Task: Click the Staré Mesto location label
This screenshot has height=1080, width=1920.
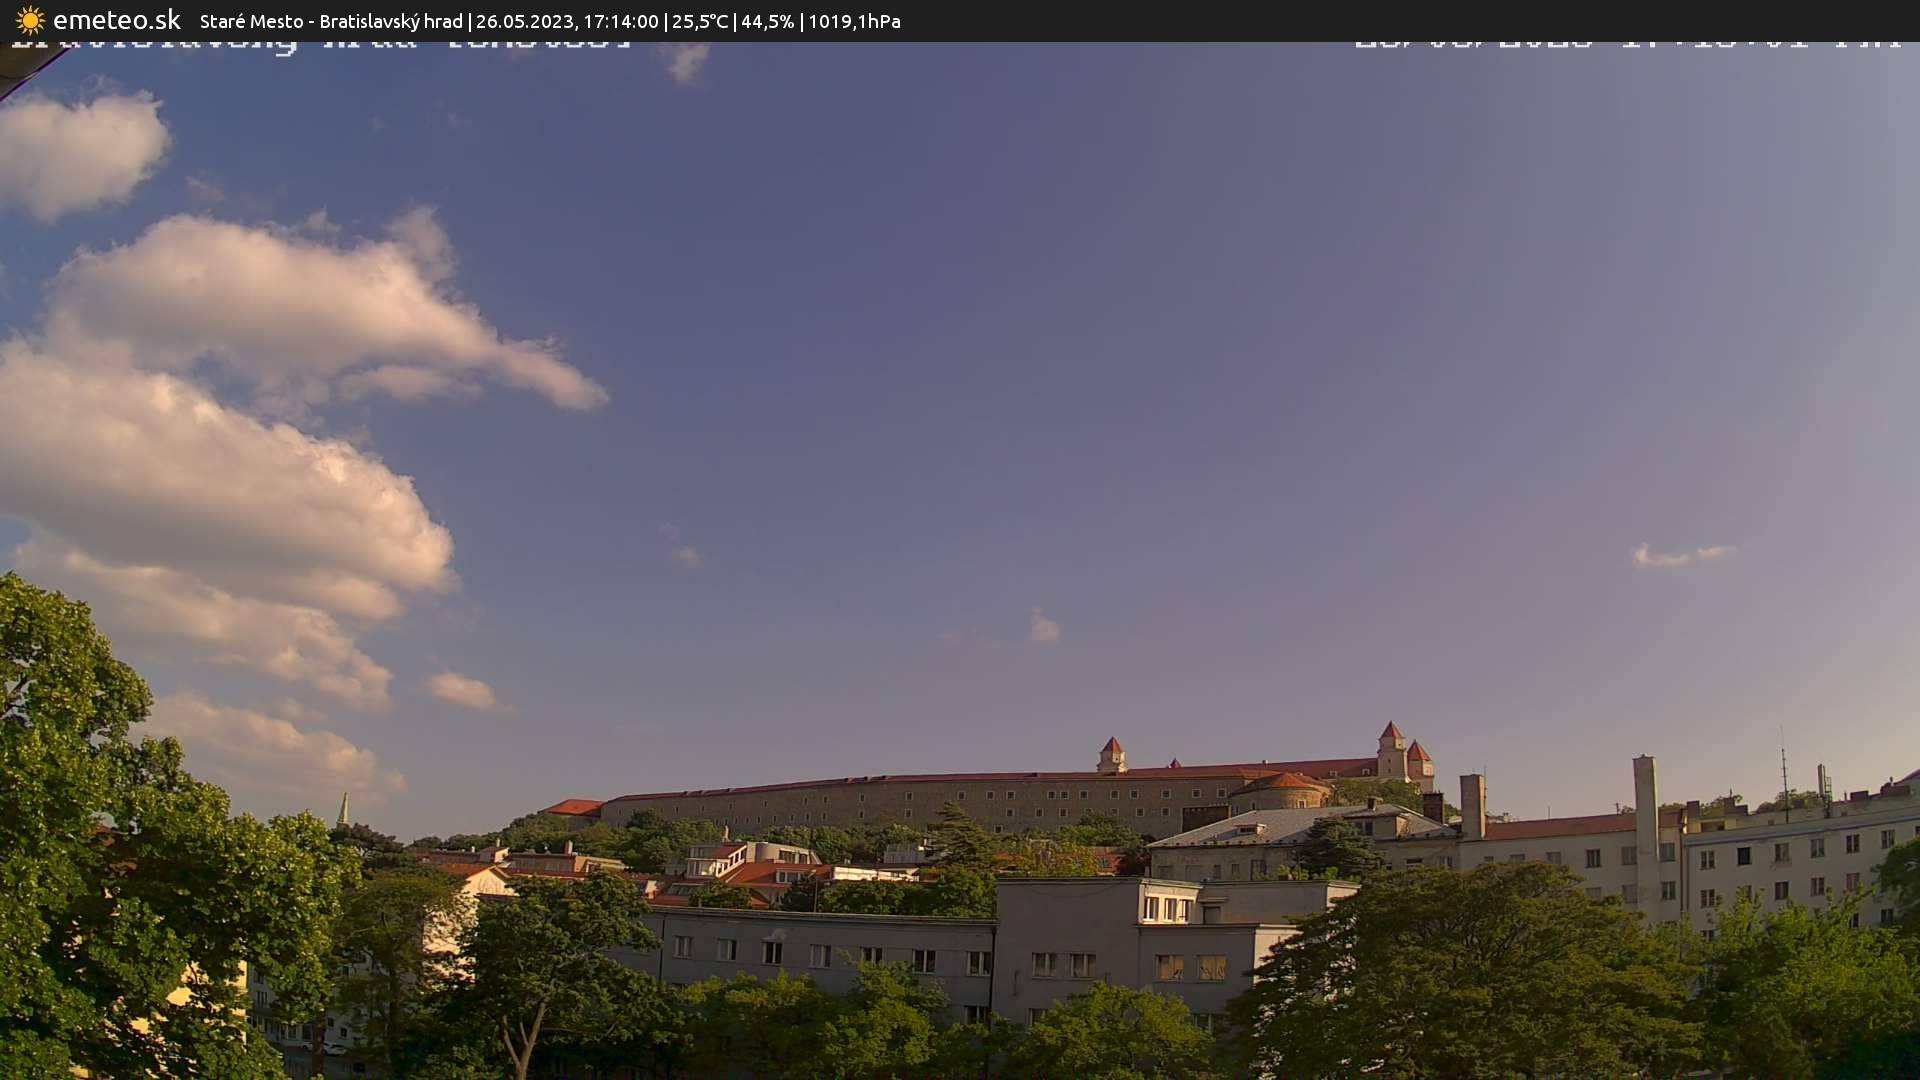Action: pyautogui.click(x=252, y=20)
